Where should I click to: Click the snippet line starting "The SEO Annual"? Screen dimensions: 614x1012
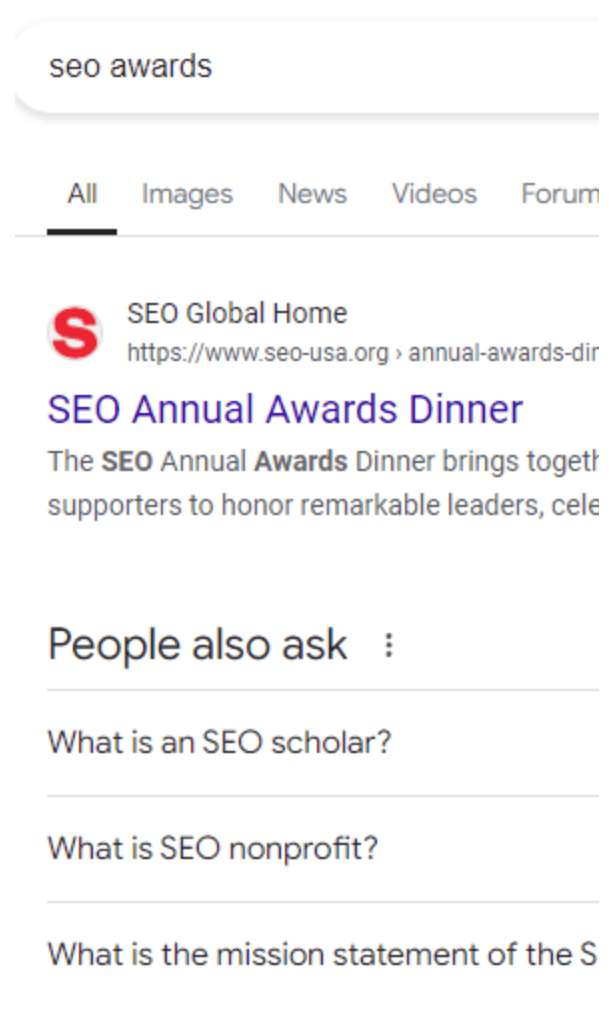click(x=322, y=462)
